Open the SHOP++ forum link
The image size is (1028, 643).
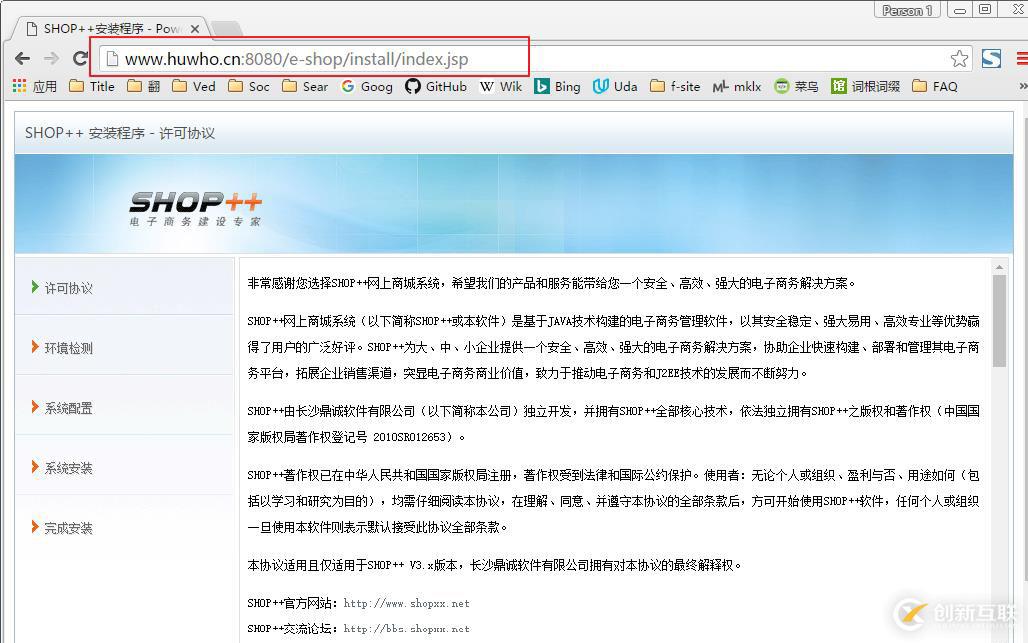(x=406, y=629)
